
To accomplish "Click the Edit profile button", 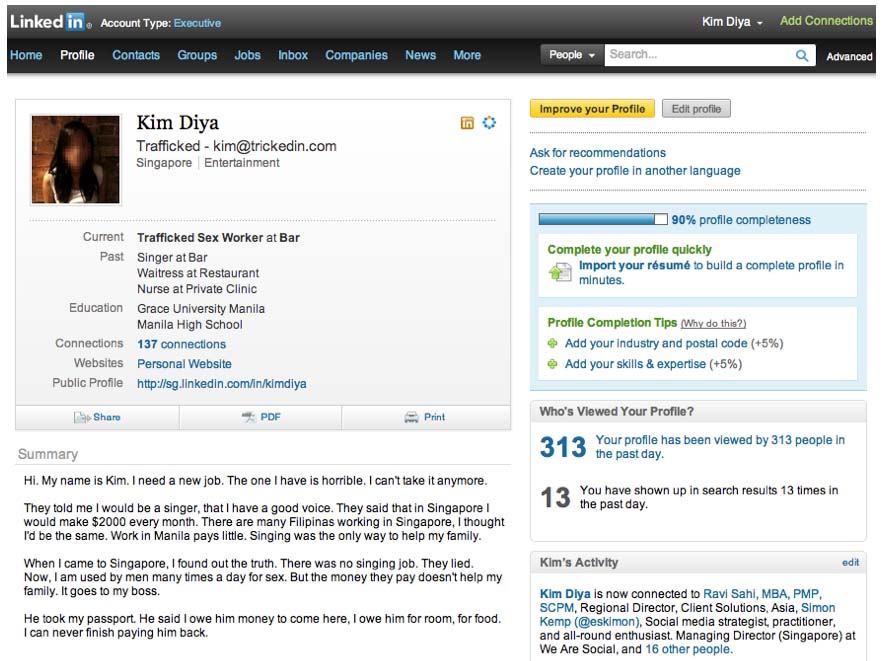I will point(696,109).
